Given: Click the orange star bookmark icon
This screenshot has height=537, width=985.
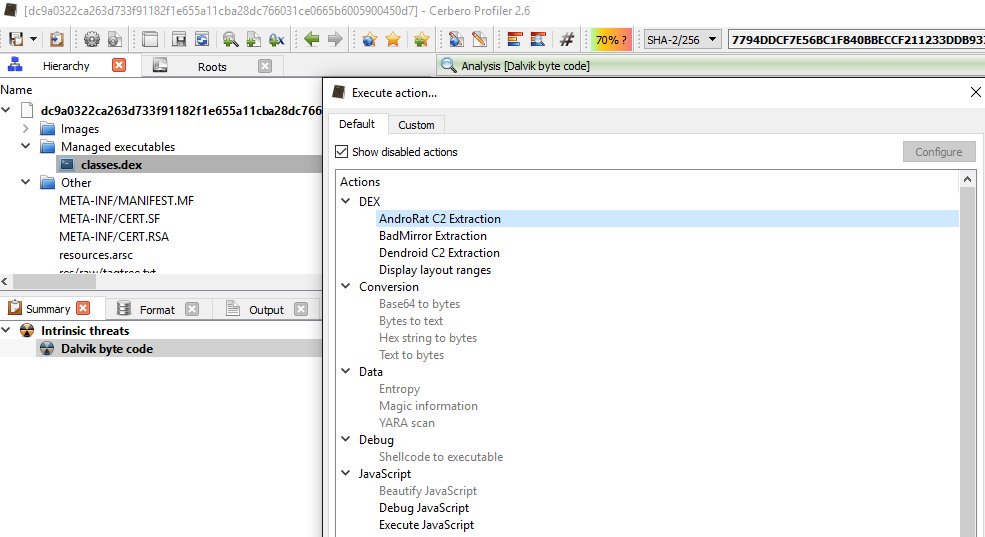Looking at the screenshot, I should tap(394, 40).
